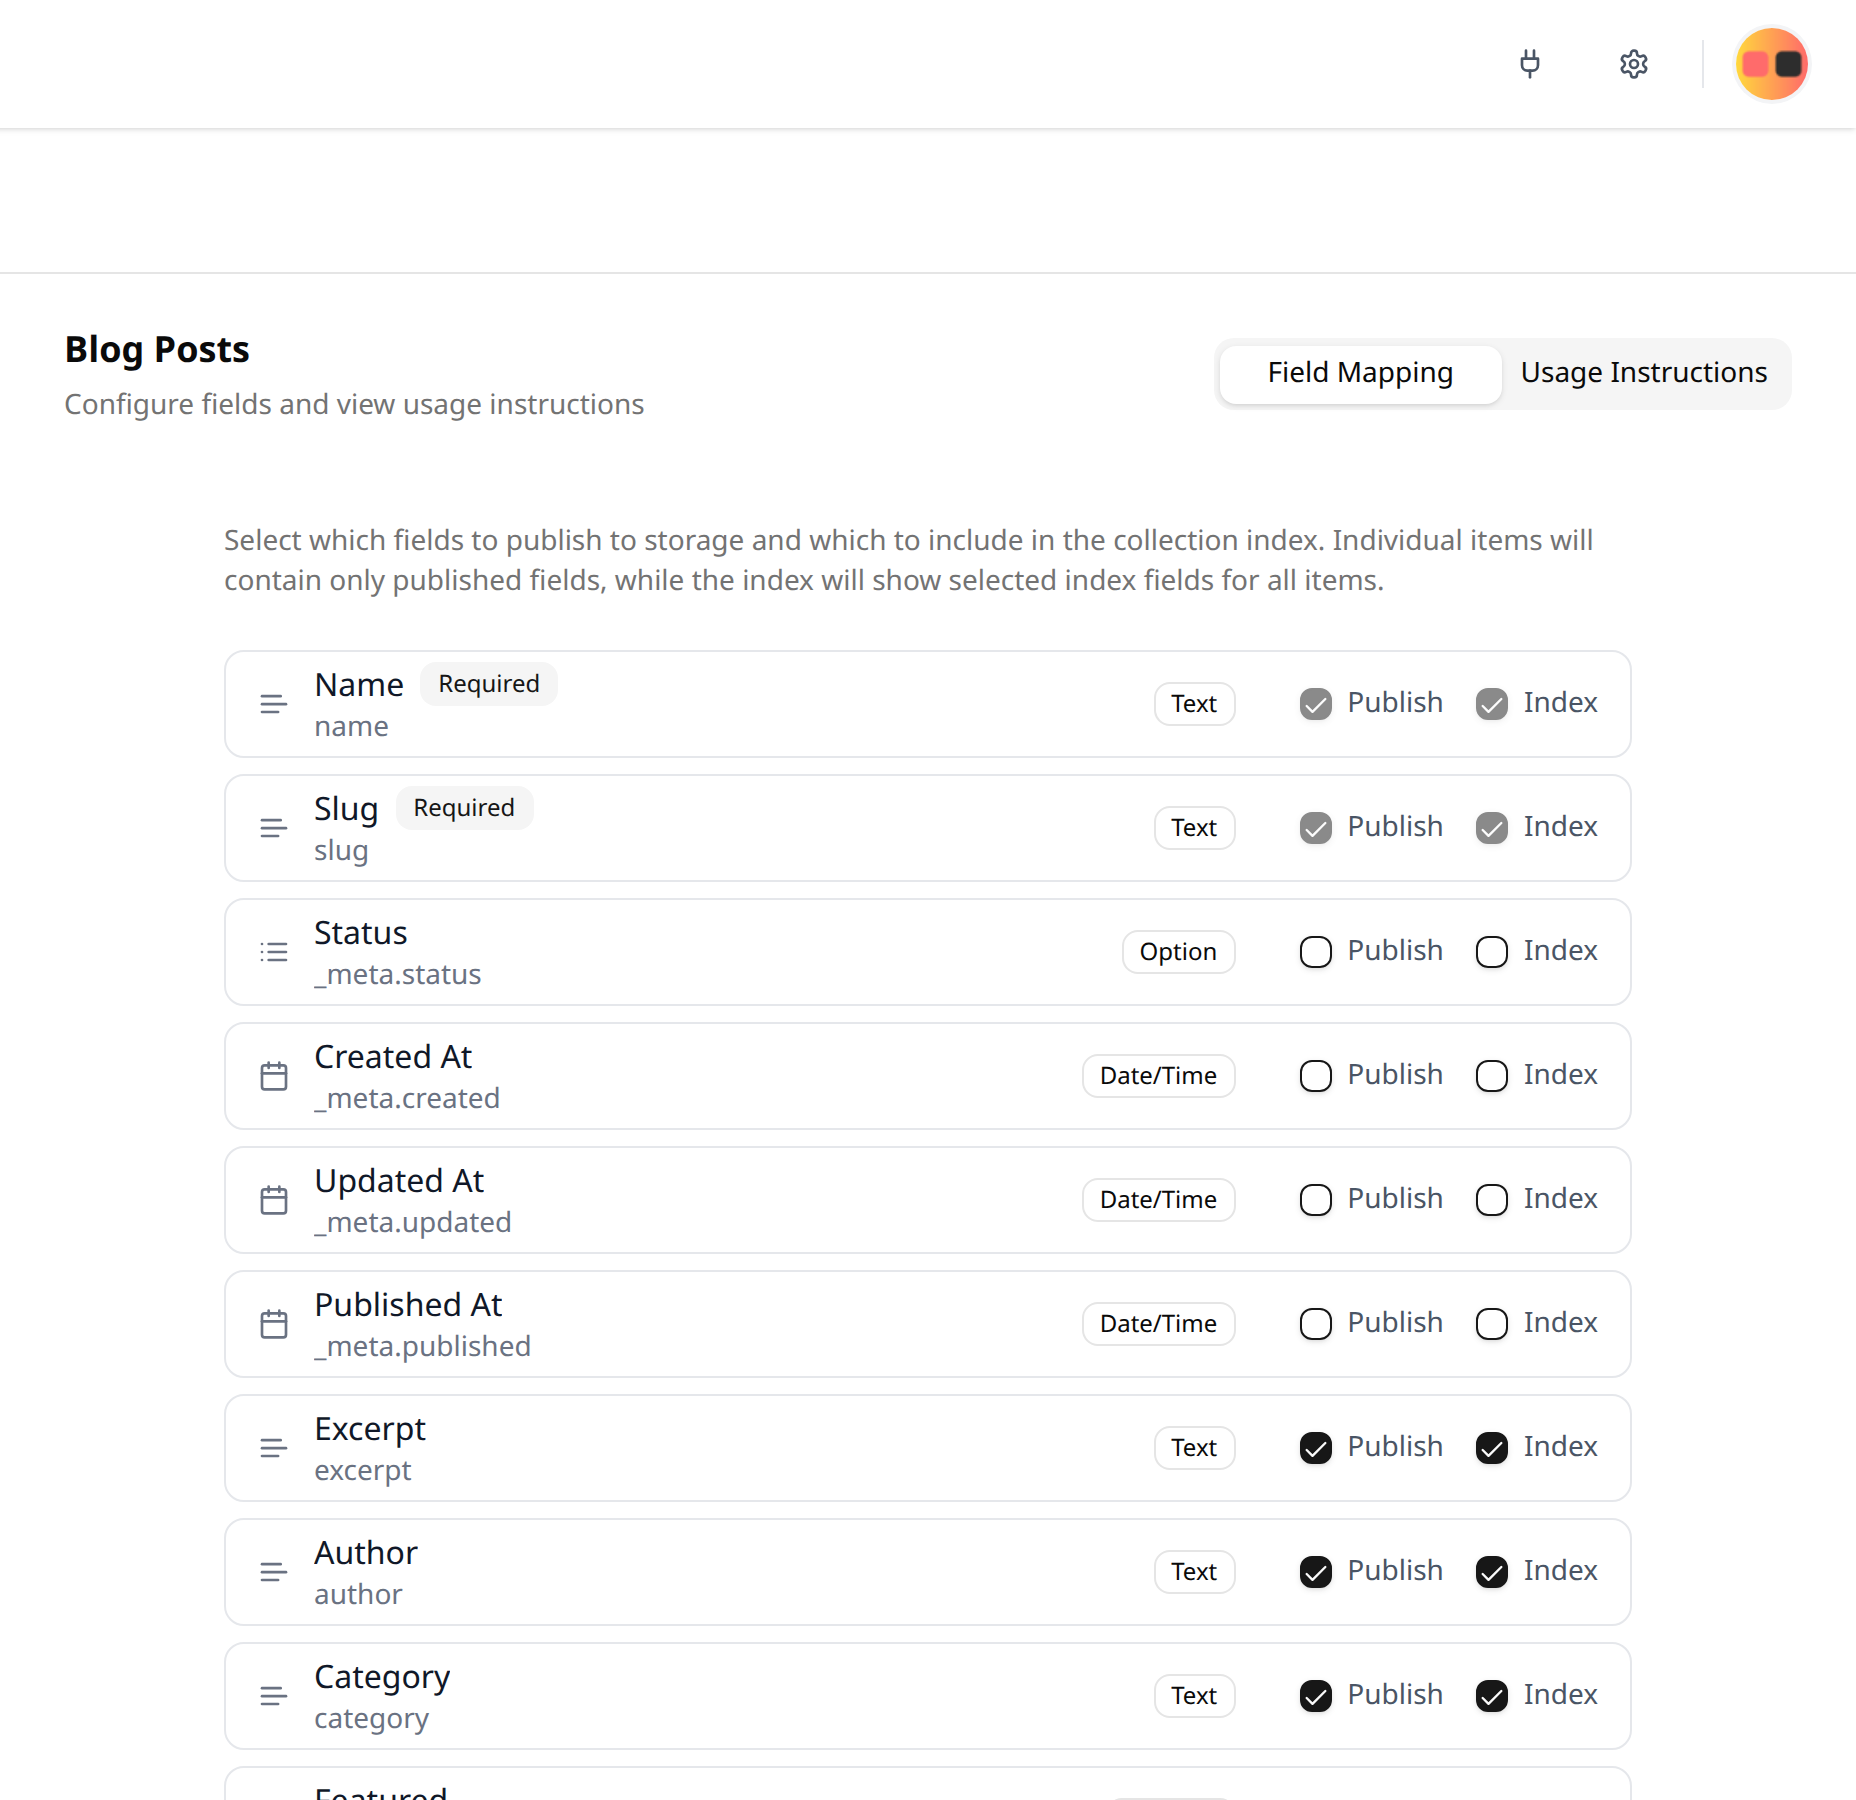Click the plug connections icon in header
The image size is (1856, 1800).
pos(1529,64)
